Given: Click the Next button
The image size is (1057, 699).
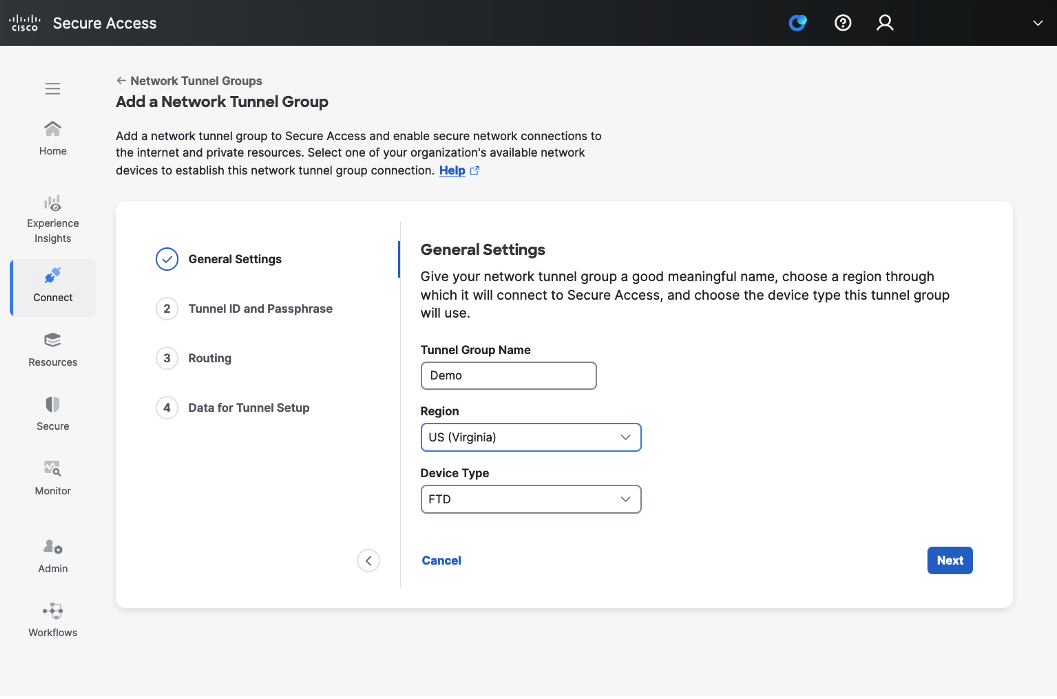Looking at the screenshot, I should 949,560.
